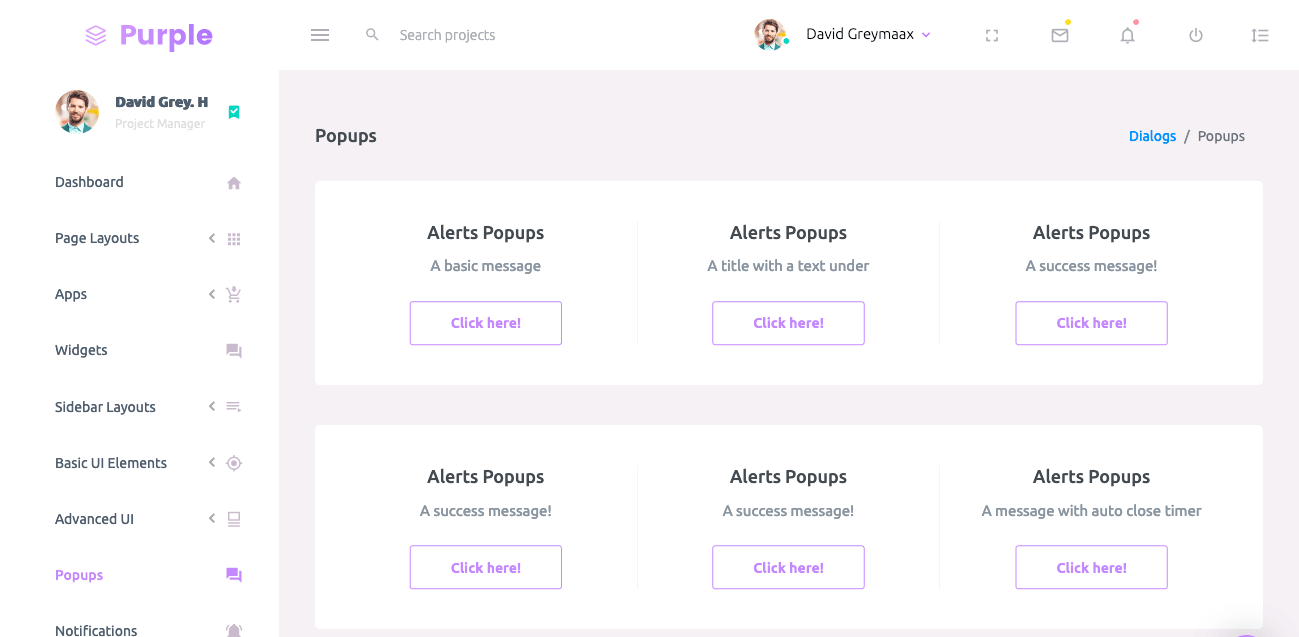Image resolution: width=1299 pixels, height=637 pixels.
Task: Click the power logout icon
Action: 1196,35
